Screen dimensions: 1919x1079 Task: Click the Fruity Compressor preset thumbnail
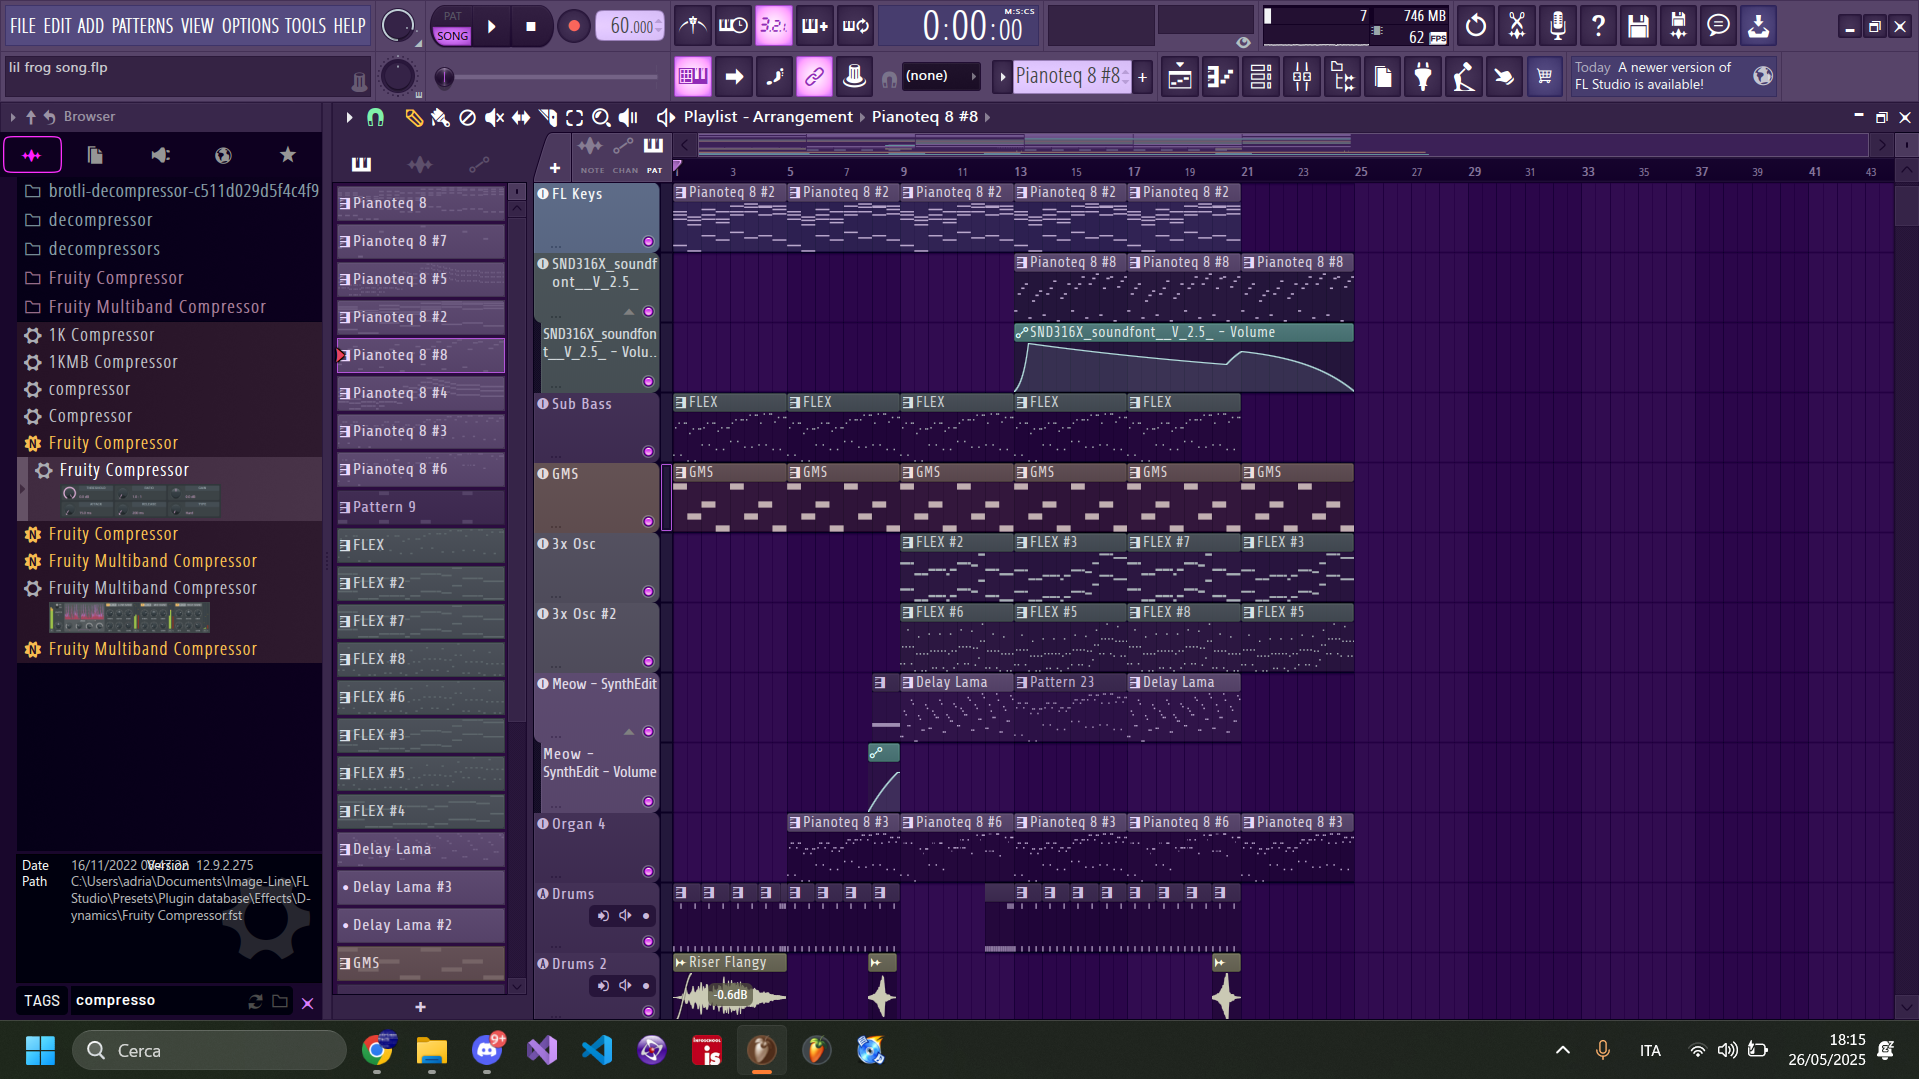pos(140,500)
